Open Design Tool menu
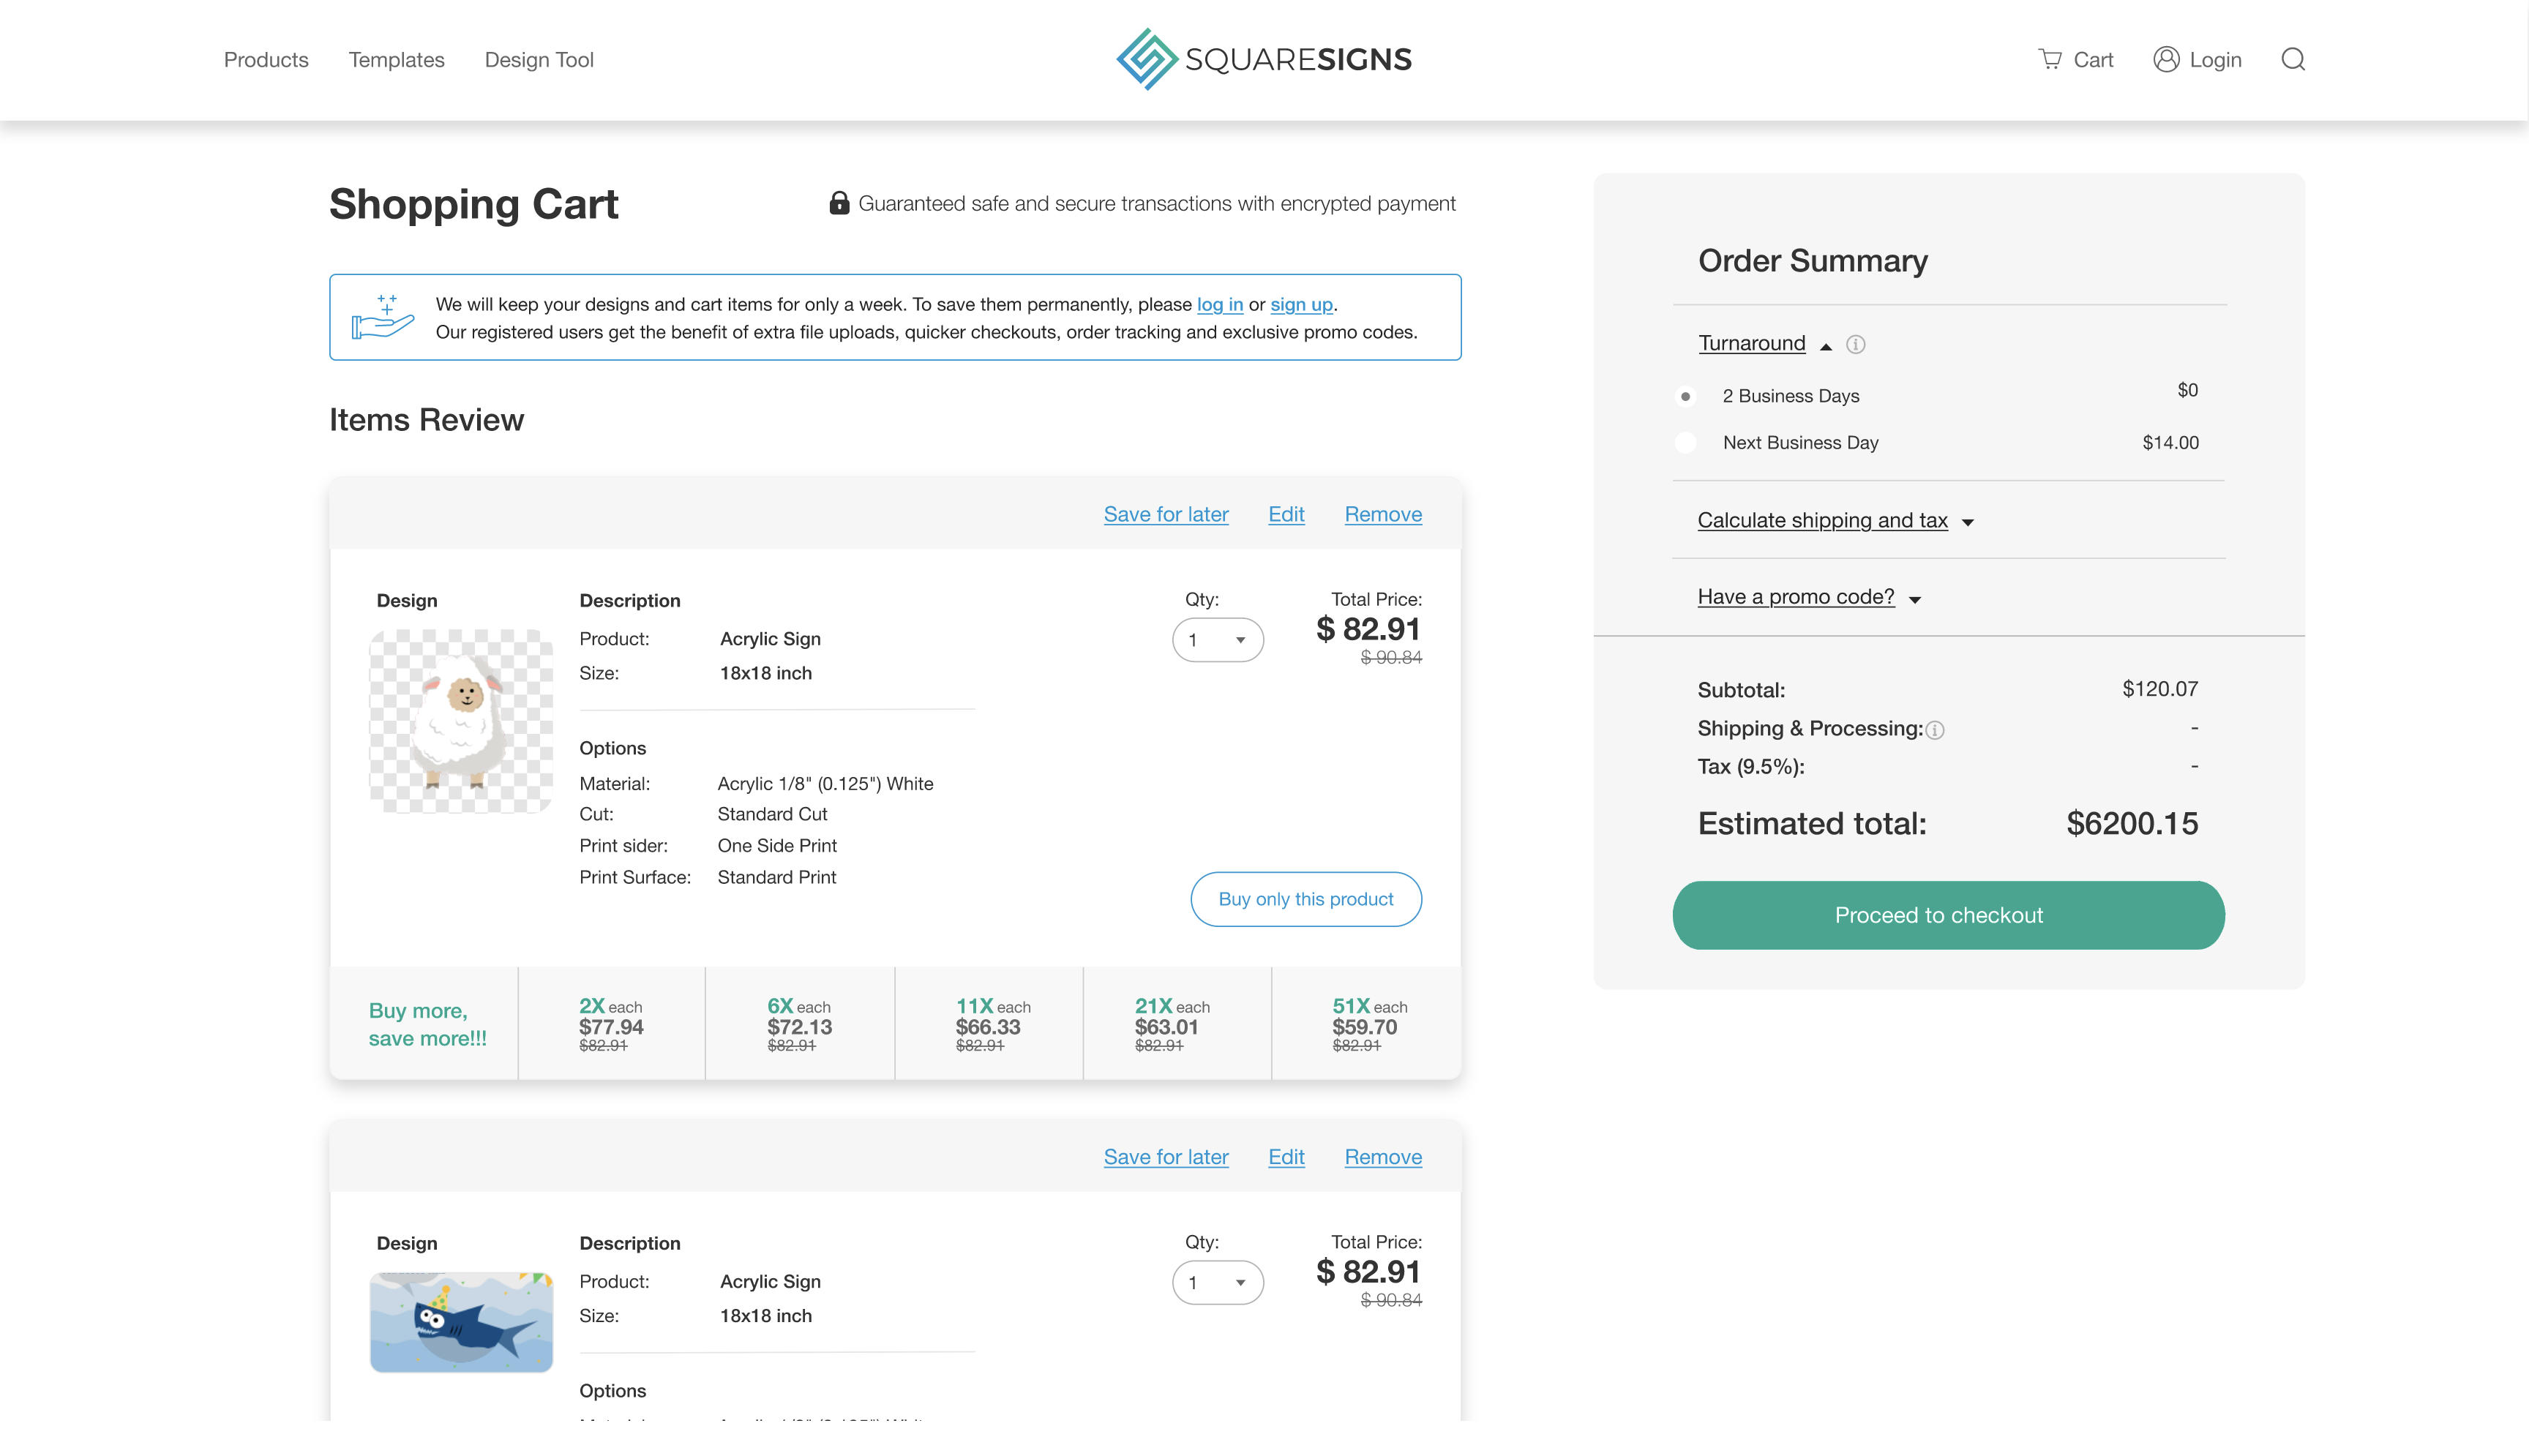2529x1456 pixels. (x=539, y=60)
